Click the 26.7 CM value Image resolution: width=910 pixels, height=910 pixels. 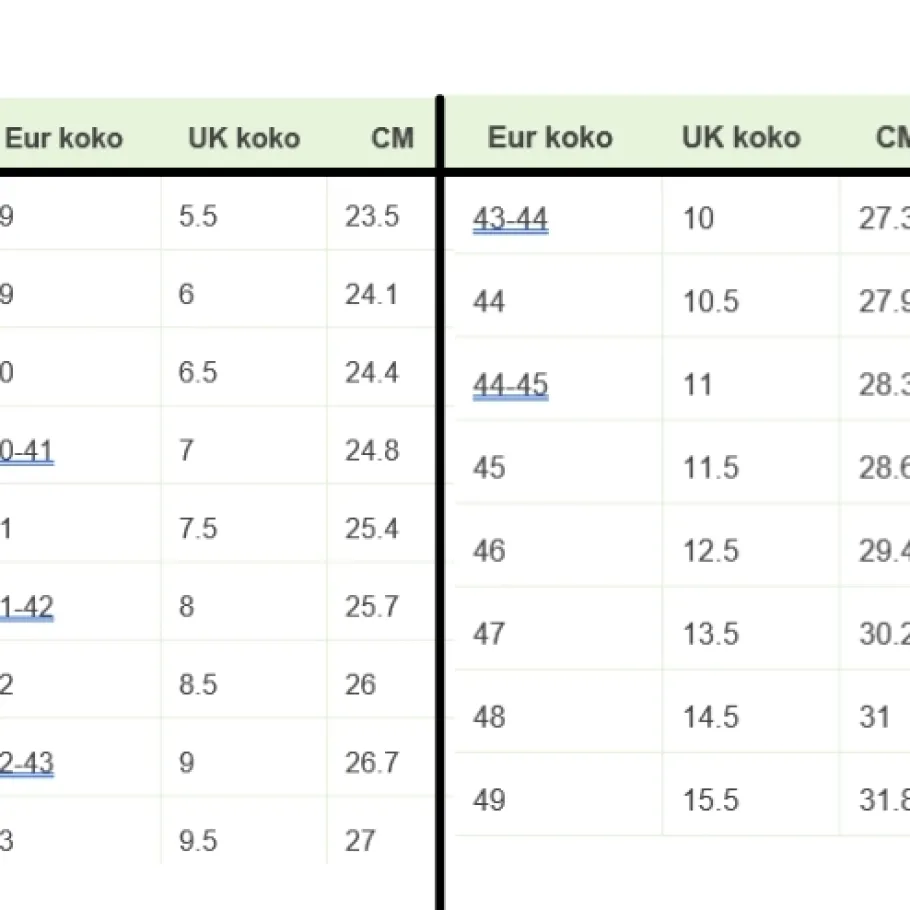click(x=372, y=763)
